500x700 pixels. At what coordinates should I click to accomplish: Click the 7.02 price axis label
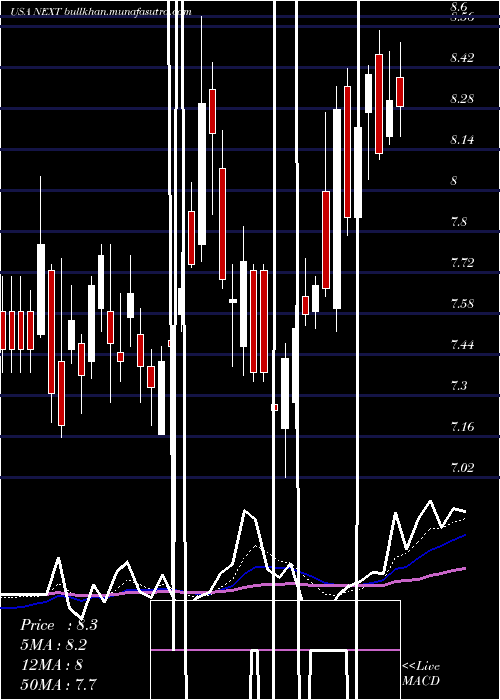(462, 467)
